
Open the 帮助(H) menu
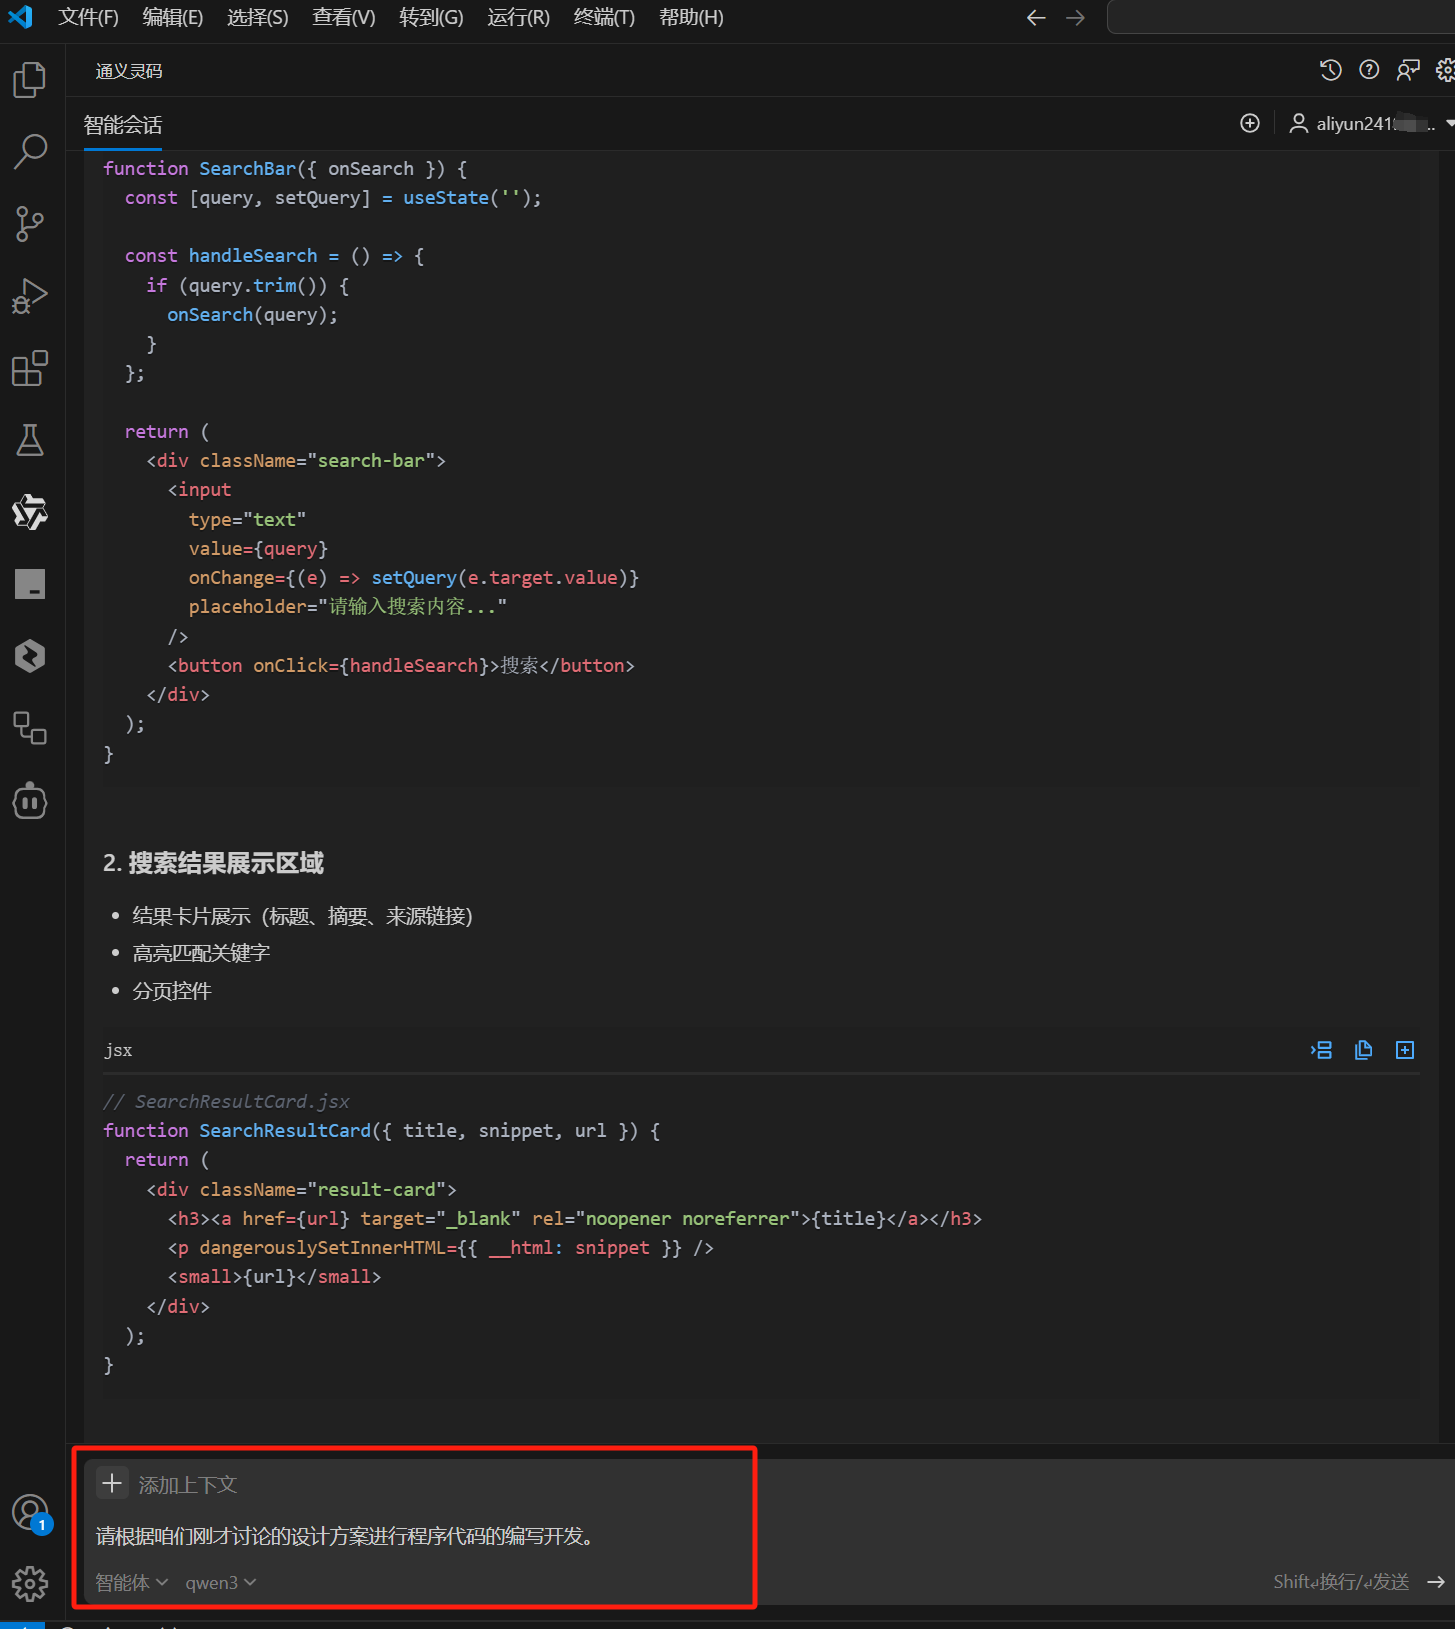pos(691,18)
